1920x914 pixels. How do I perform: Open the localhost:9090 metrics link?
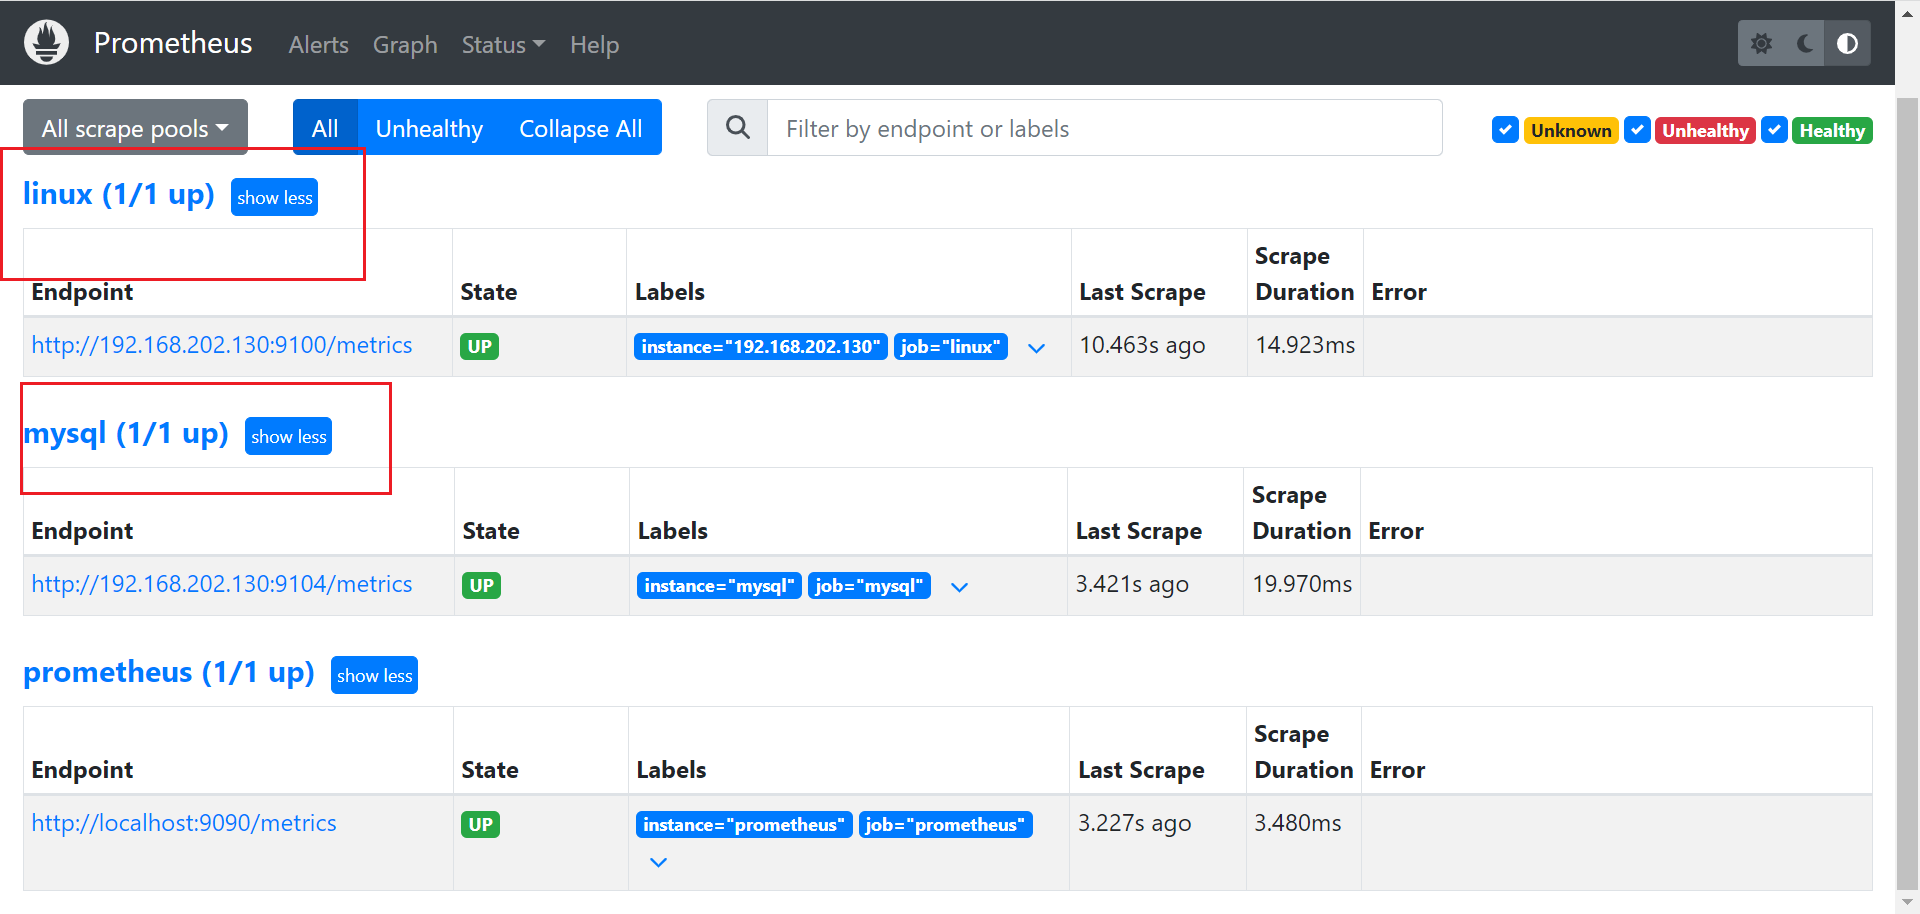184,823
